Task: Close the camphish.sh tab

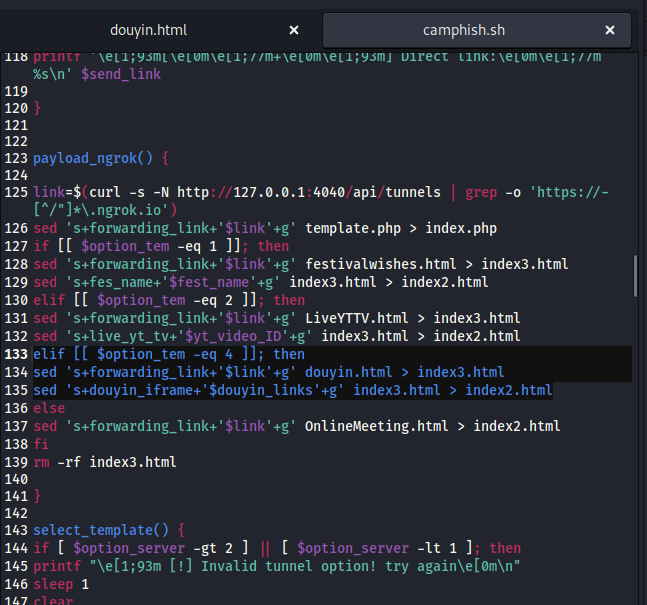Action: (x=610, y=30)
